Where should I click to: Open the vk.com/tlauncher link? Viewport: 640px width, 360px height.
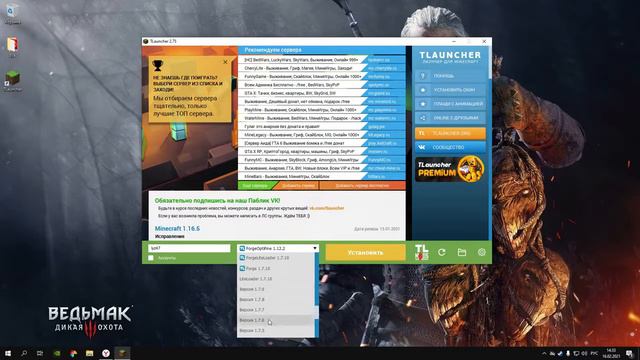pos(327,208)
